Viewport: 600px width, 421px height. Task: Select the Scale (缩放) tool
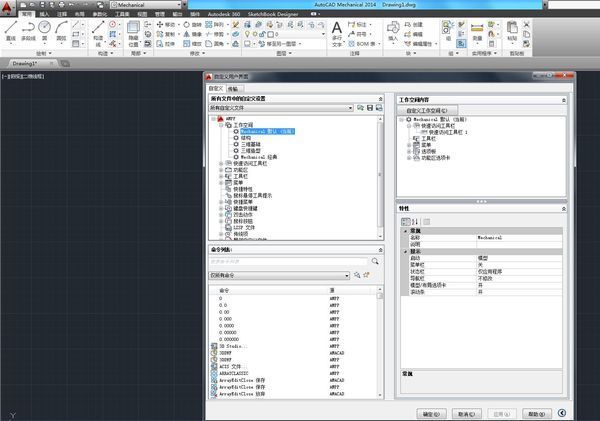192,44
